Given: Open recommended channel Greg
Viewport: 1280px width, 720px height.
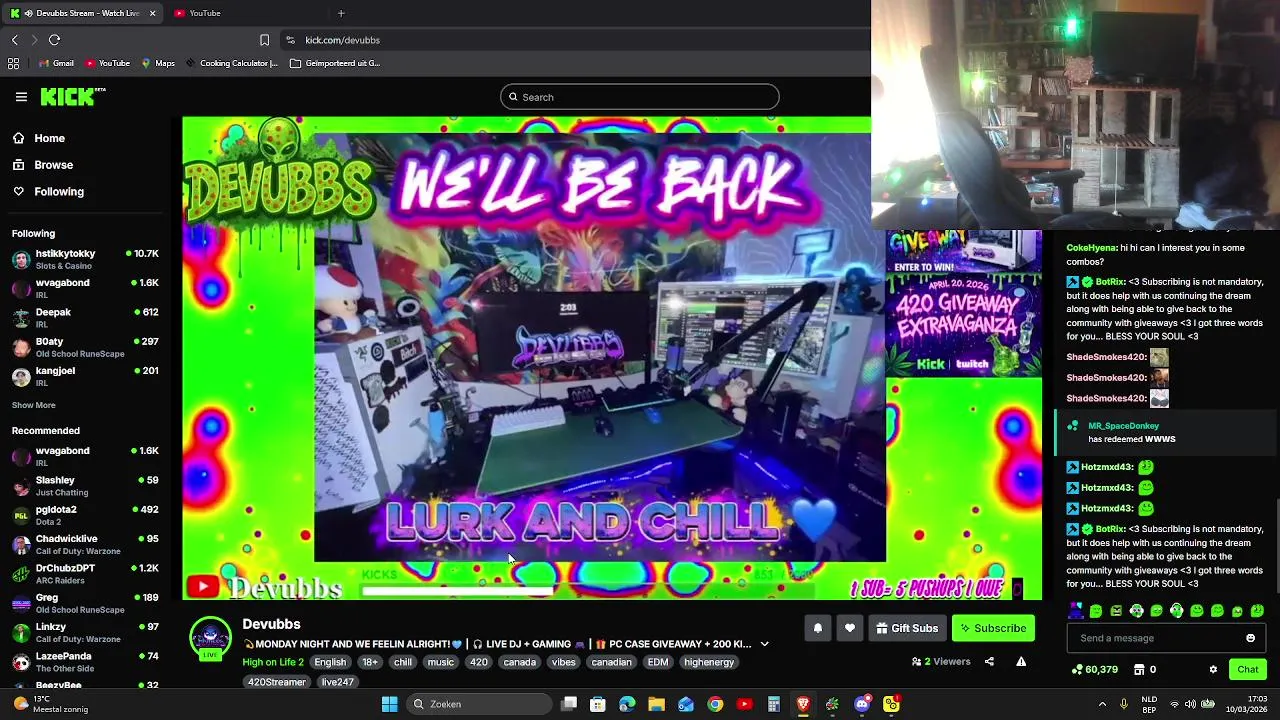Looking at the screenshot, I should coord(85,603).
